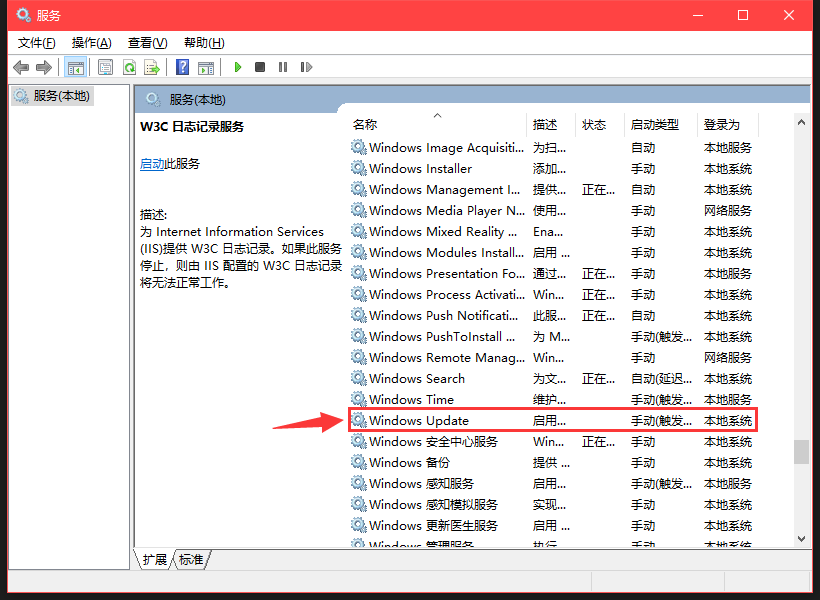This screenshot has width=820, height=600.
Task: Select the Windows Search service
Action: pyautogui.click(x=553, y=379)
